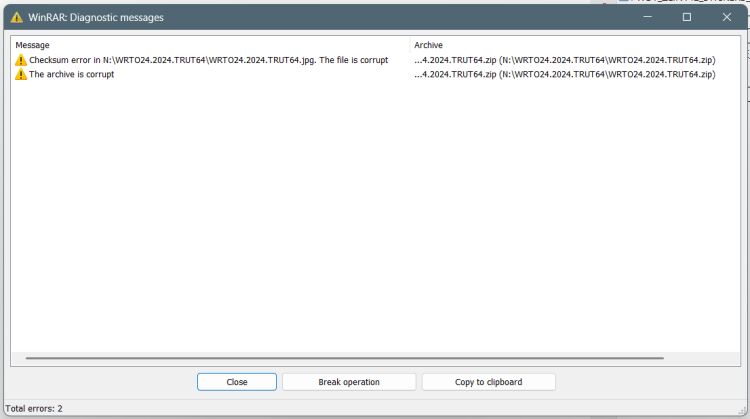
Task: Click the Message column header
Action: tap(33, 45)
